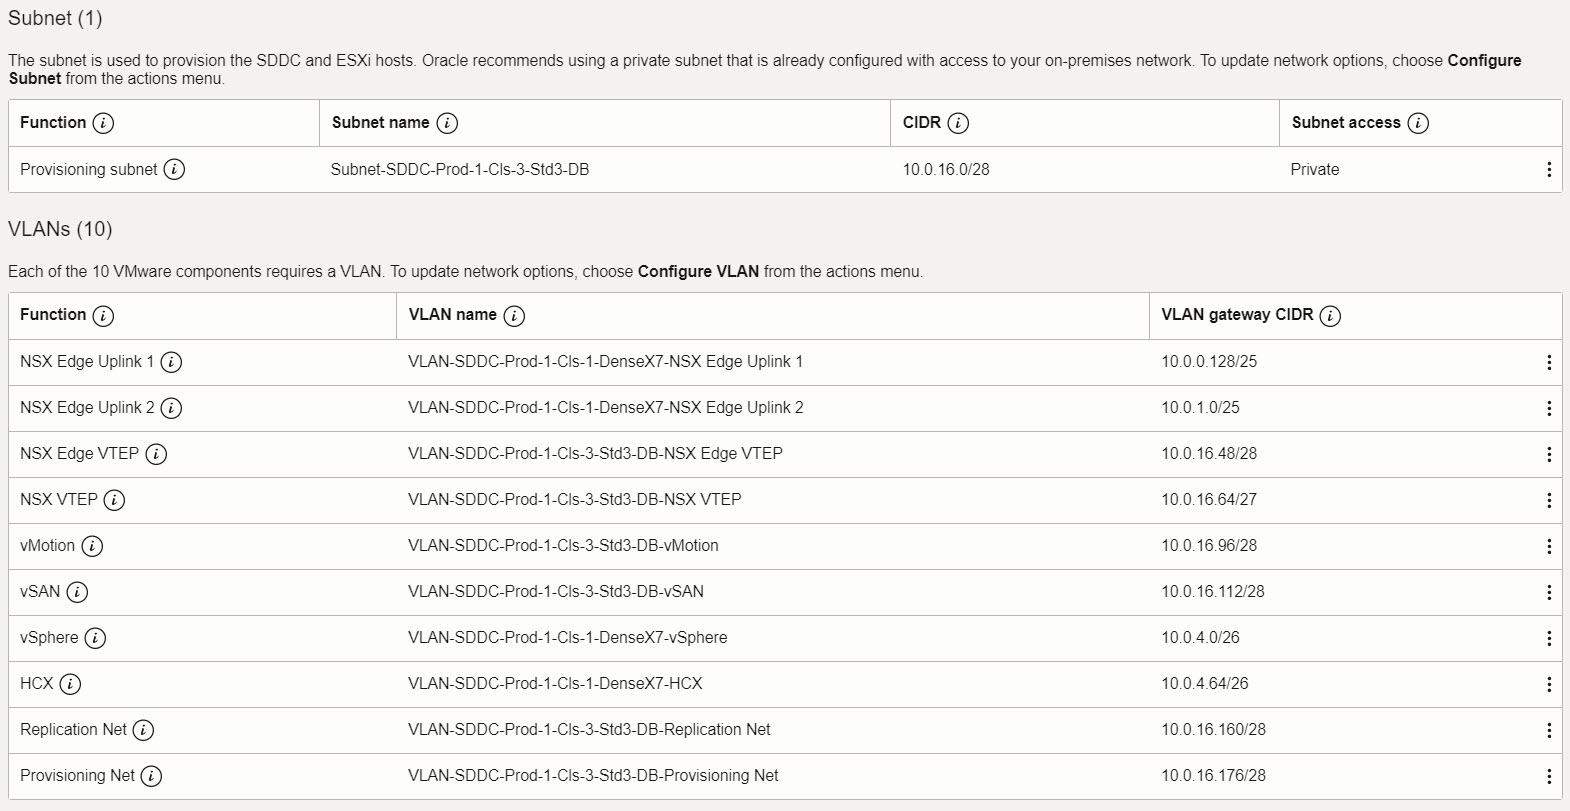Click gateway CIDR 10.0.4.0/26

click(x=1200, y=637)
